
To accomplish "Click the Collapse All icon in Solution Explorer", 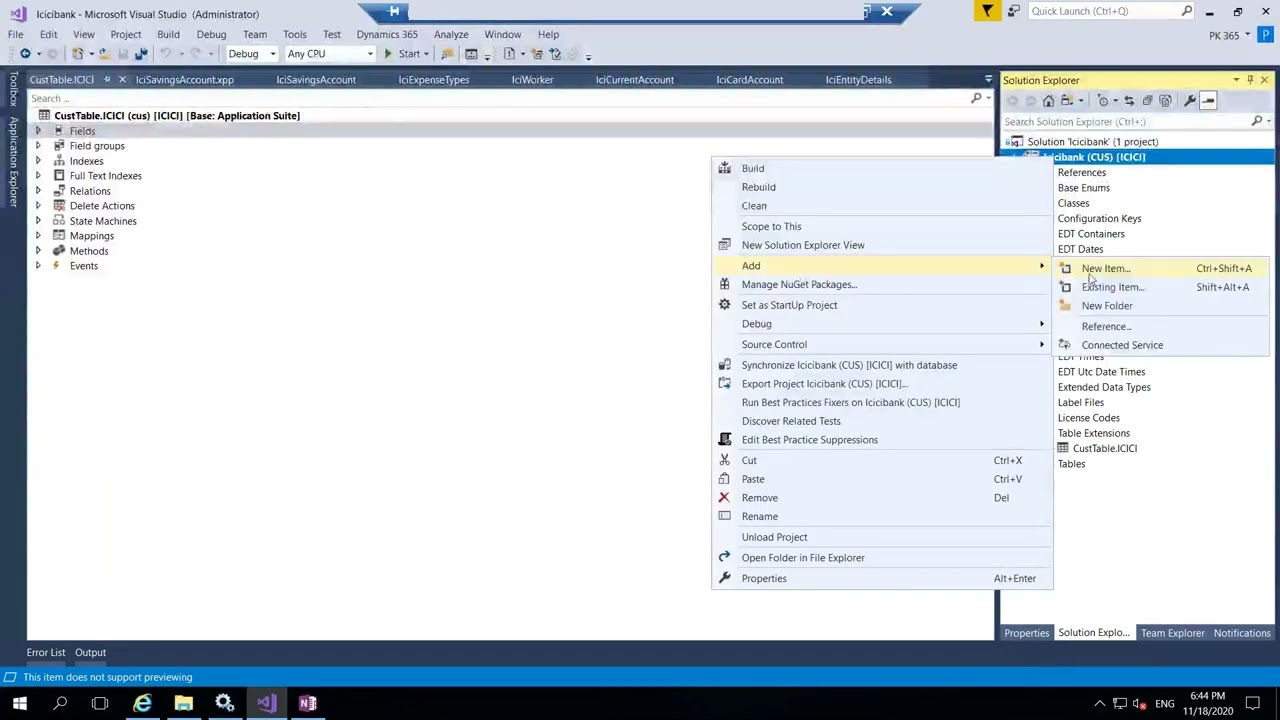I will (x=1147, y=100).
